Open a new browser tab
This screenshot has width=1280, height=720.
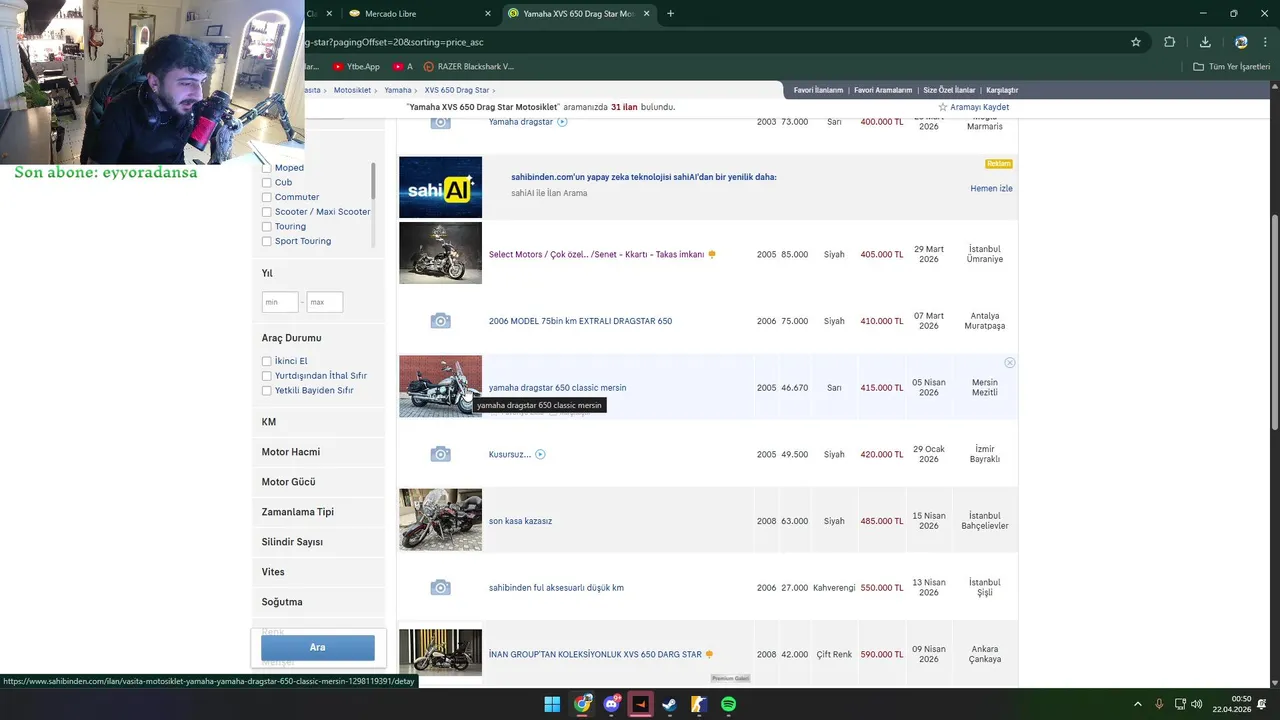[670, 14]
